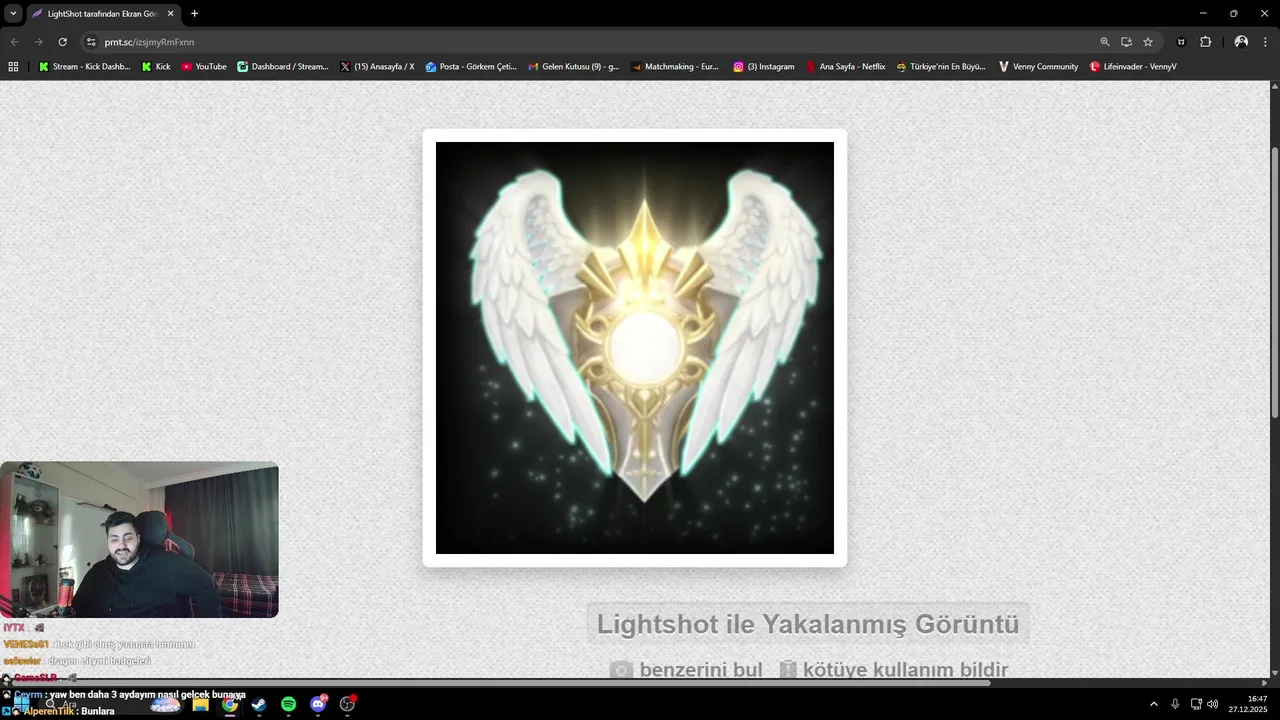Click the browser forward arrow
The width and height of the screenshot is (1280, 720).
coord(38,42)
